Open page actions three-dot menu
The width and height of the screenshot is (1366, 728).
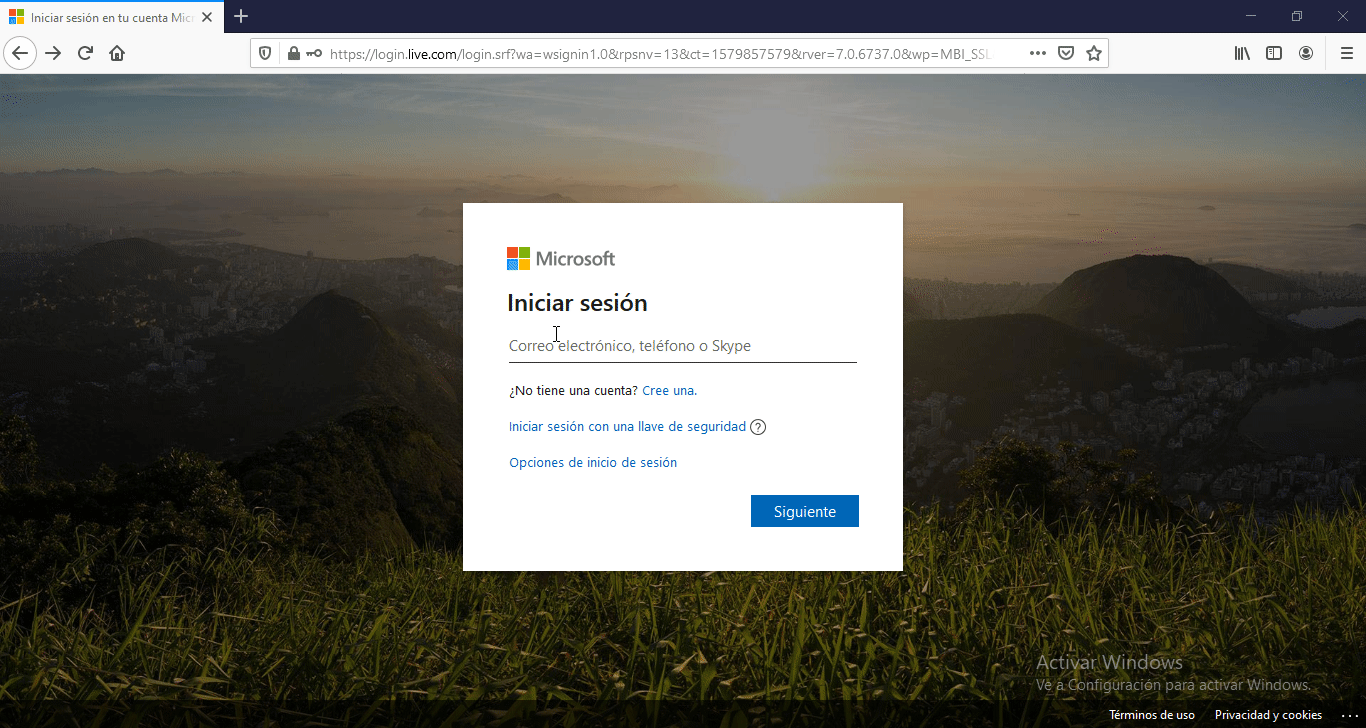(1038, 53)
